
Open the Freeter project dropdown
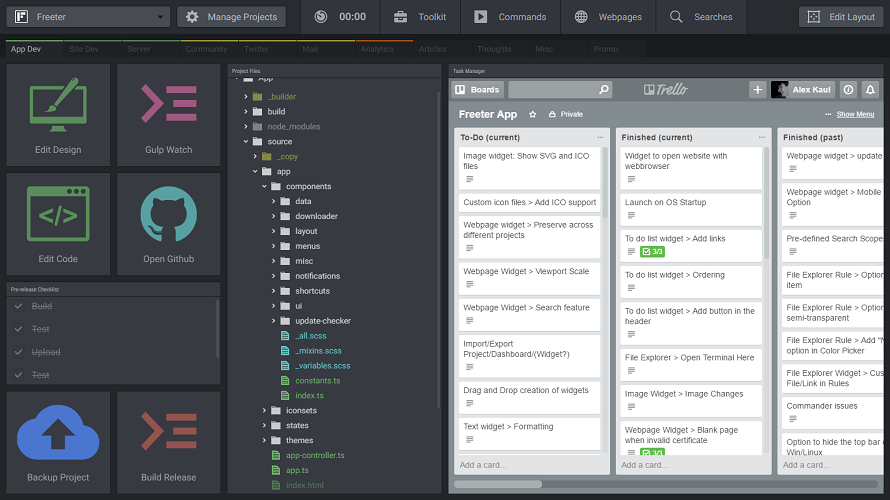tap(88, 17)
